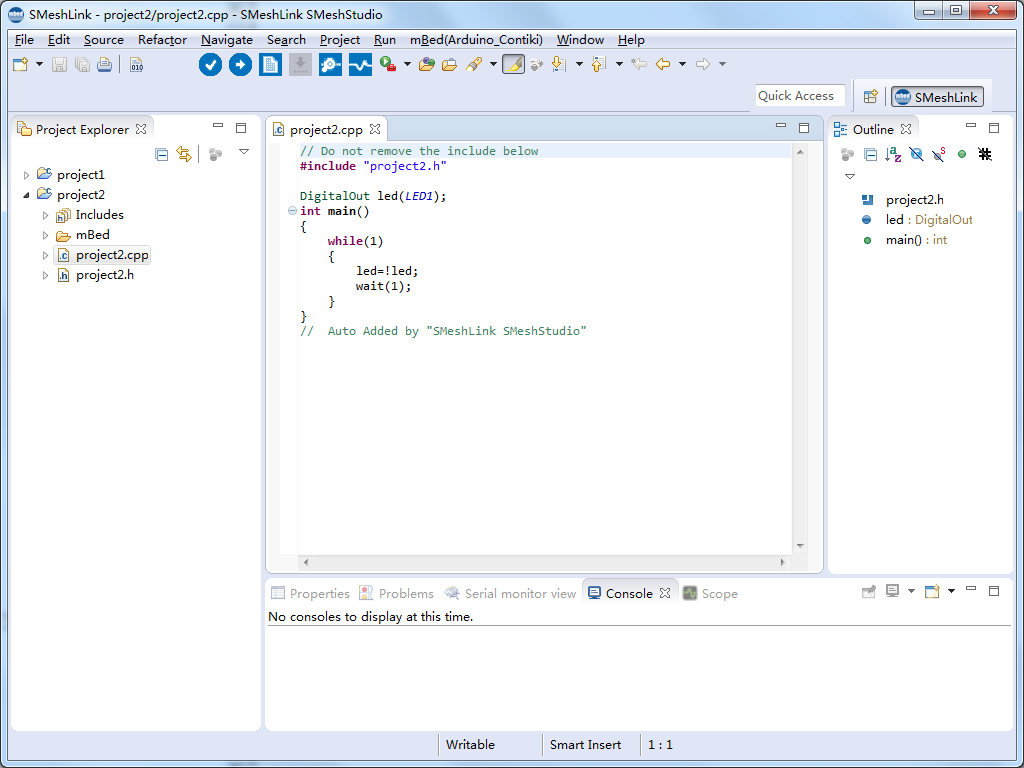
Task: Switch to the Serial monitor view tab
Action: click(x=510, y=593)
